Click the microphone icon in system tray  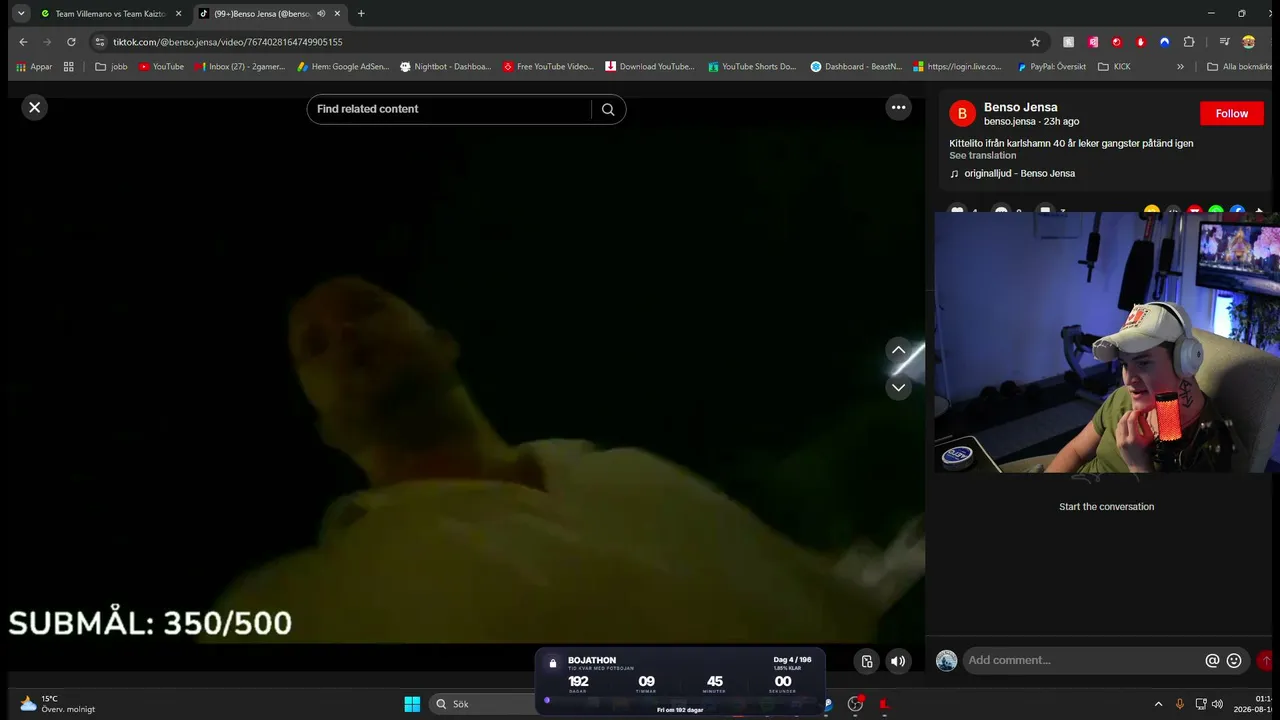point(1180,704)
